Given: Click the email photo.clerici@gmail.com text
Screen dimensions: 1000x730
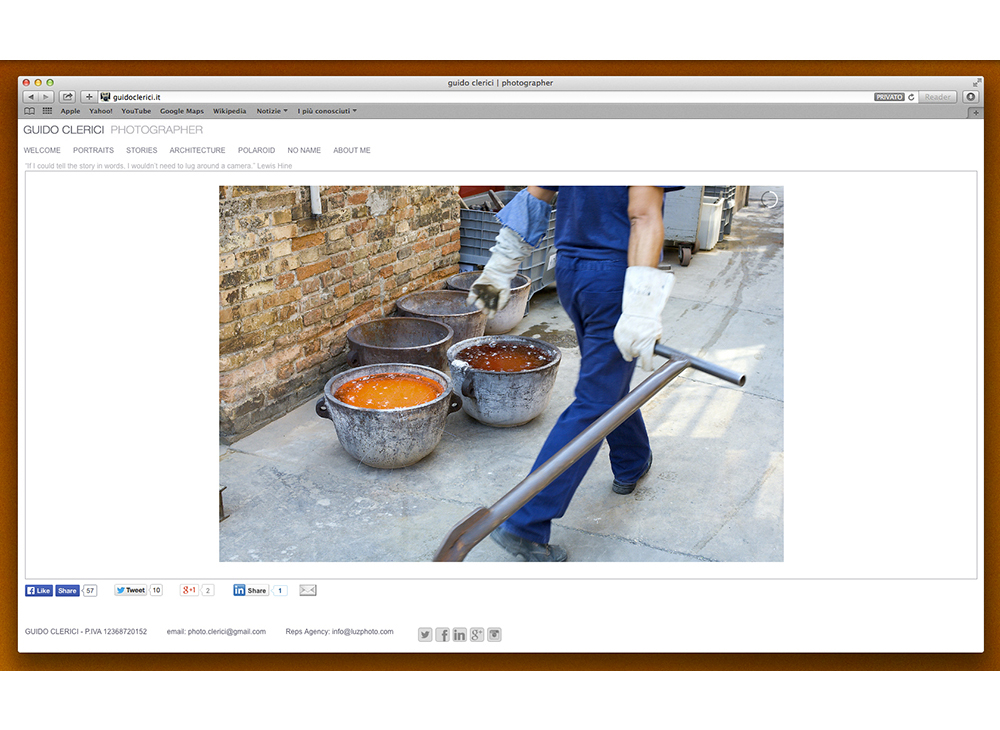Looking at the screenshot, I should (x=216, y=632).
